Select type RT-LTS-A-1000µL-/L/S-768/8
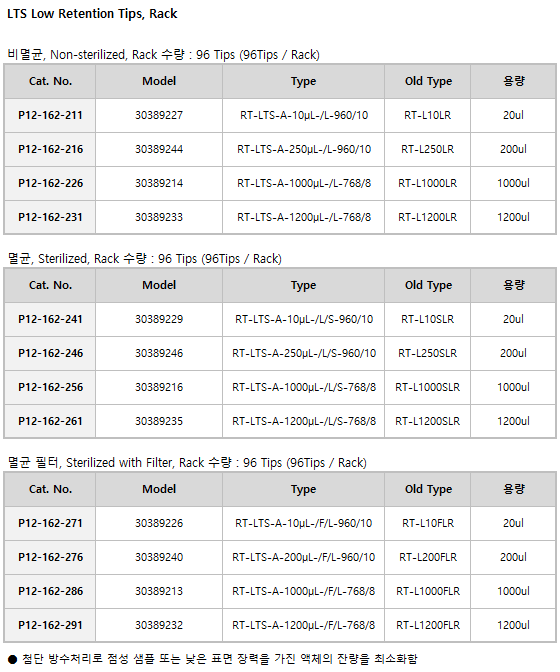 [304, 387]
